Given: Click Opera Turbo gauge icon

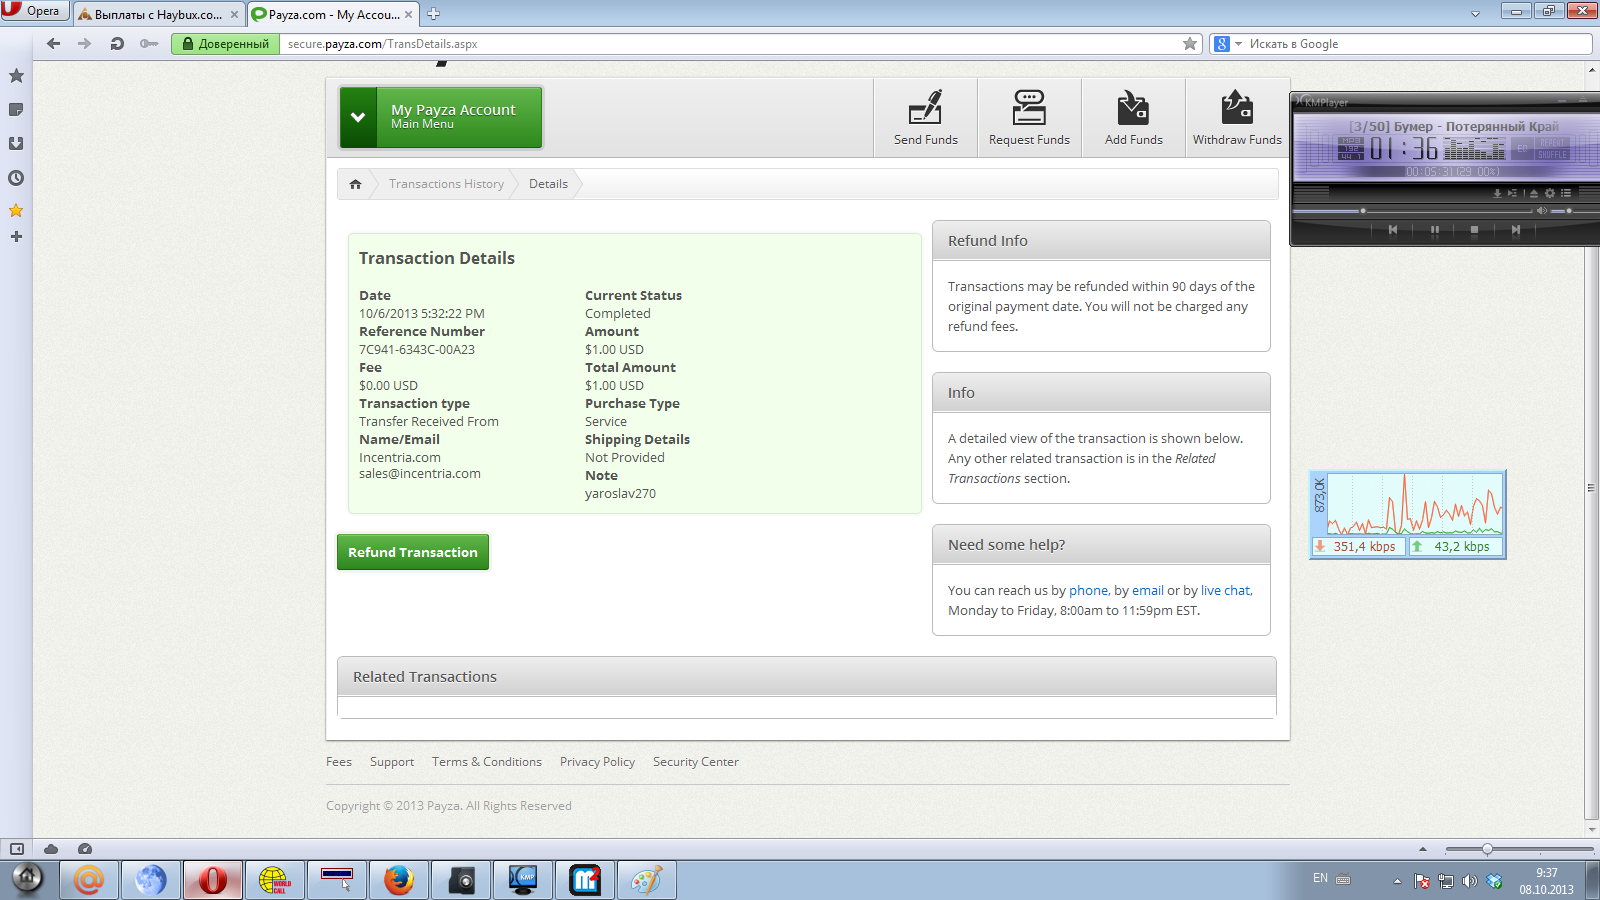Looking at the screenshot, I should (85, 849).
